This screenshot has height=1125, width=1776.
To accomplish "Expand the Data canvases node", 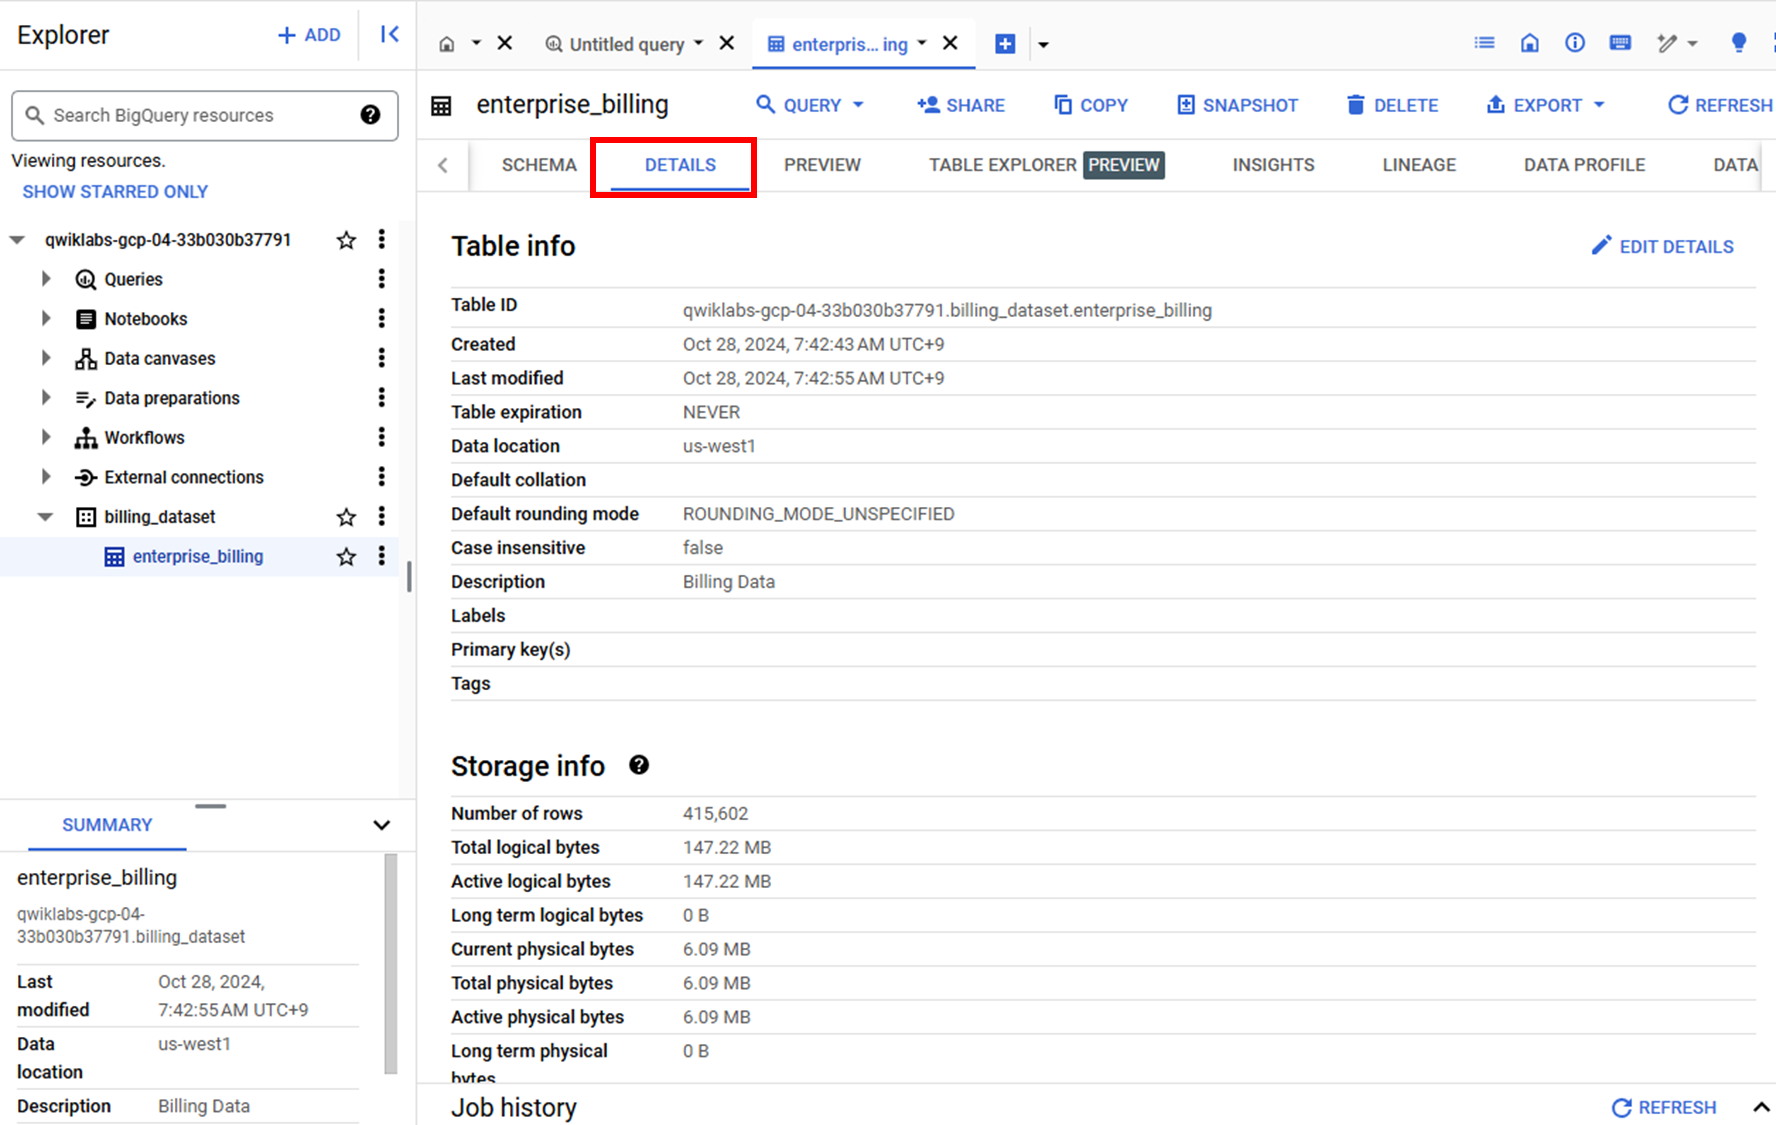I will (x=46, y=358).
